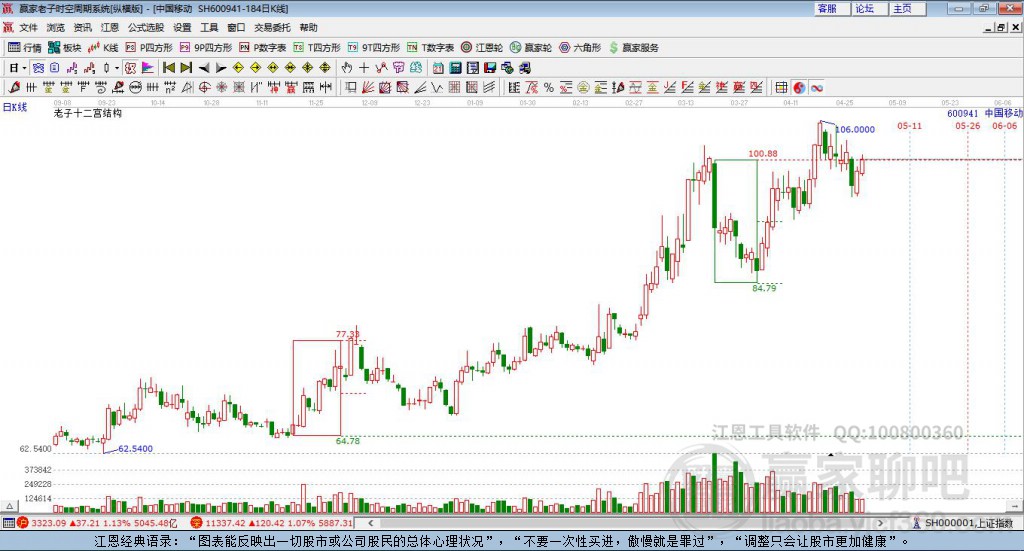1024x551 pixels.
Task: Step chart right with black right arrow
Action: tap(221, 68)
